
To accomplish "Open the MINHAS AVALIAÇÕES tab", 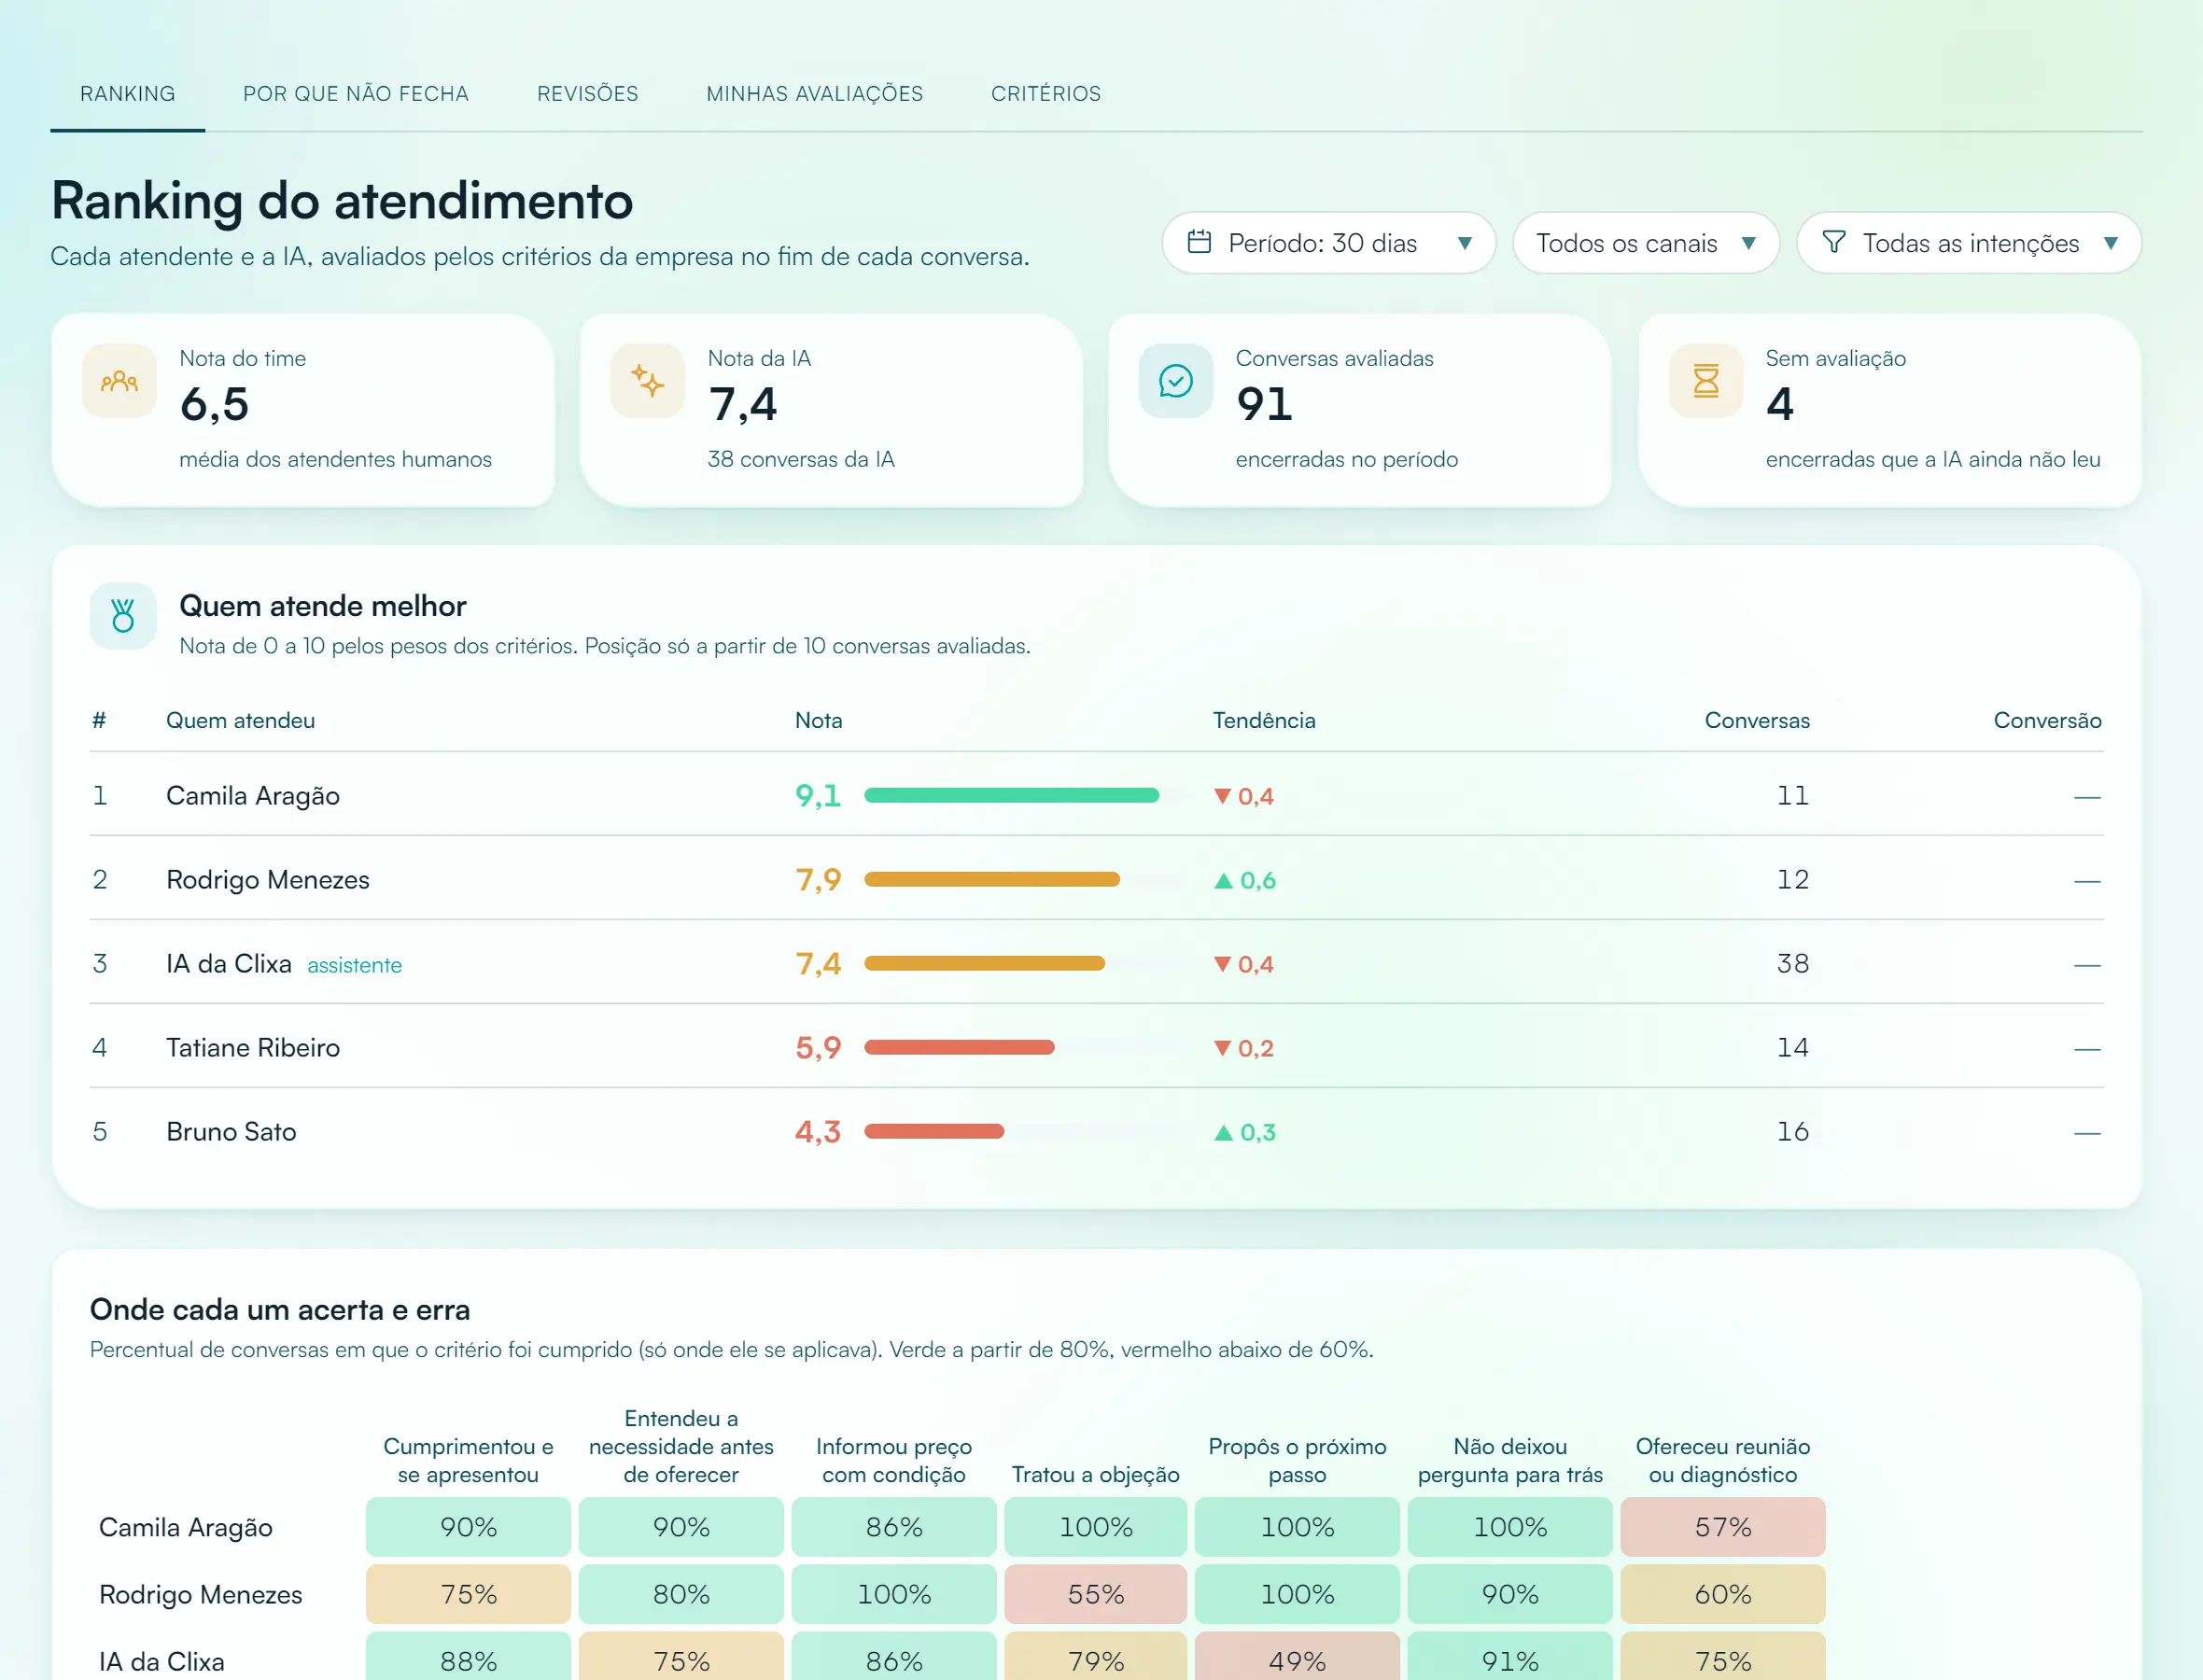I will point(815,94).
